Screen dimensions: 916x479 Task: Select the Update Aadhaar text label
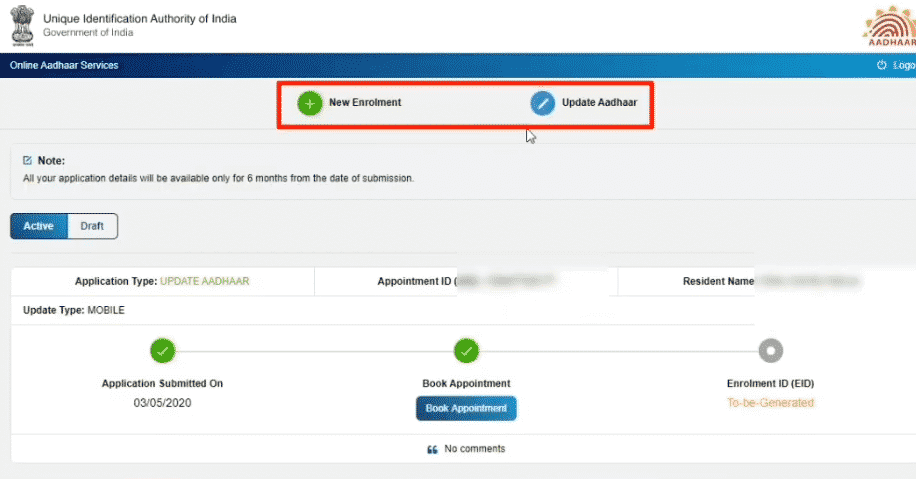(599, 103)
